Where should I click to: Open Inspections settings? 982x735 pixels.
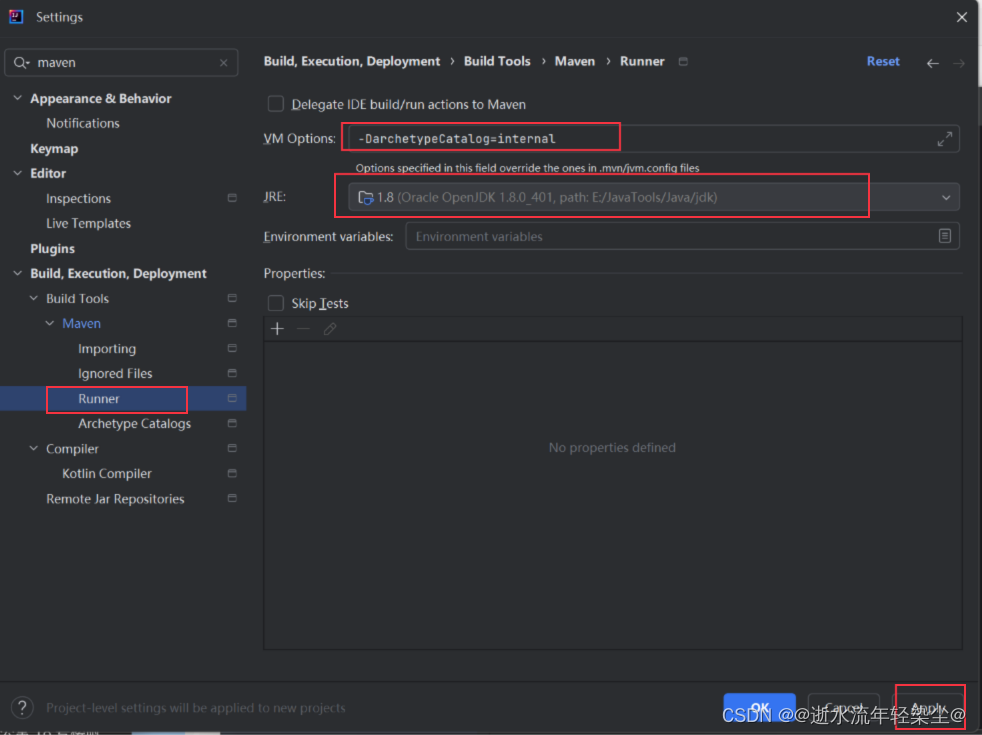tap(78, 198)
